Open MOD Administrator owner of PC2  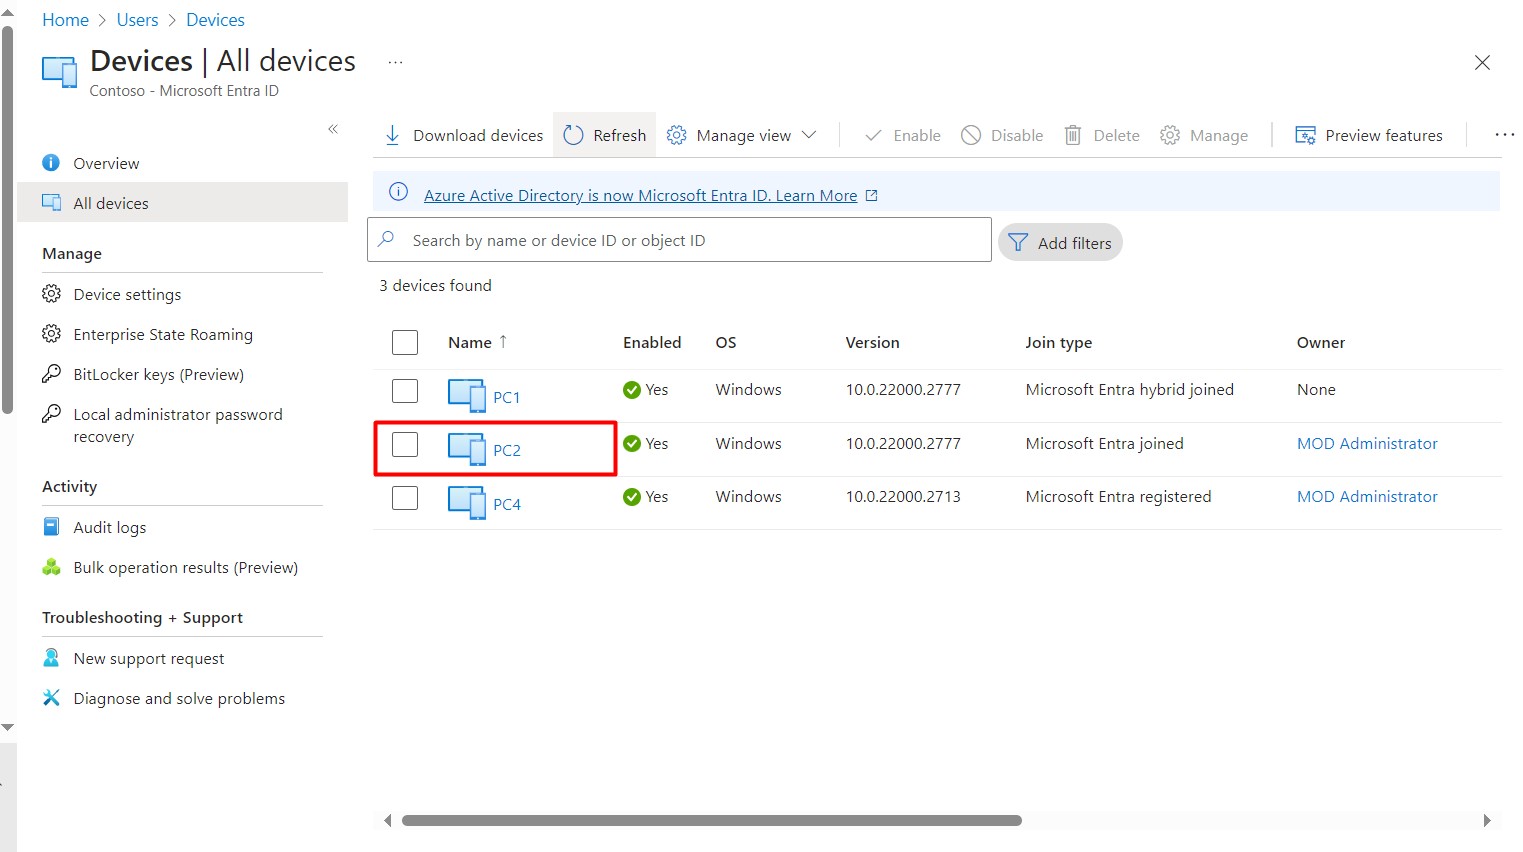[x=1367, y=443]
